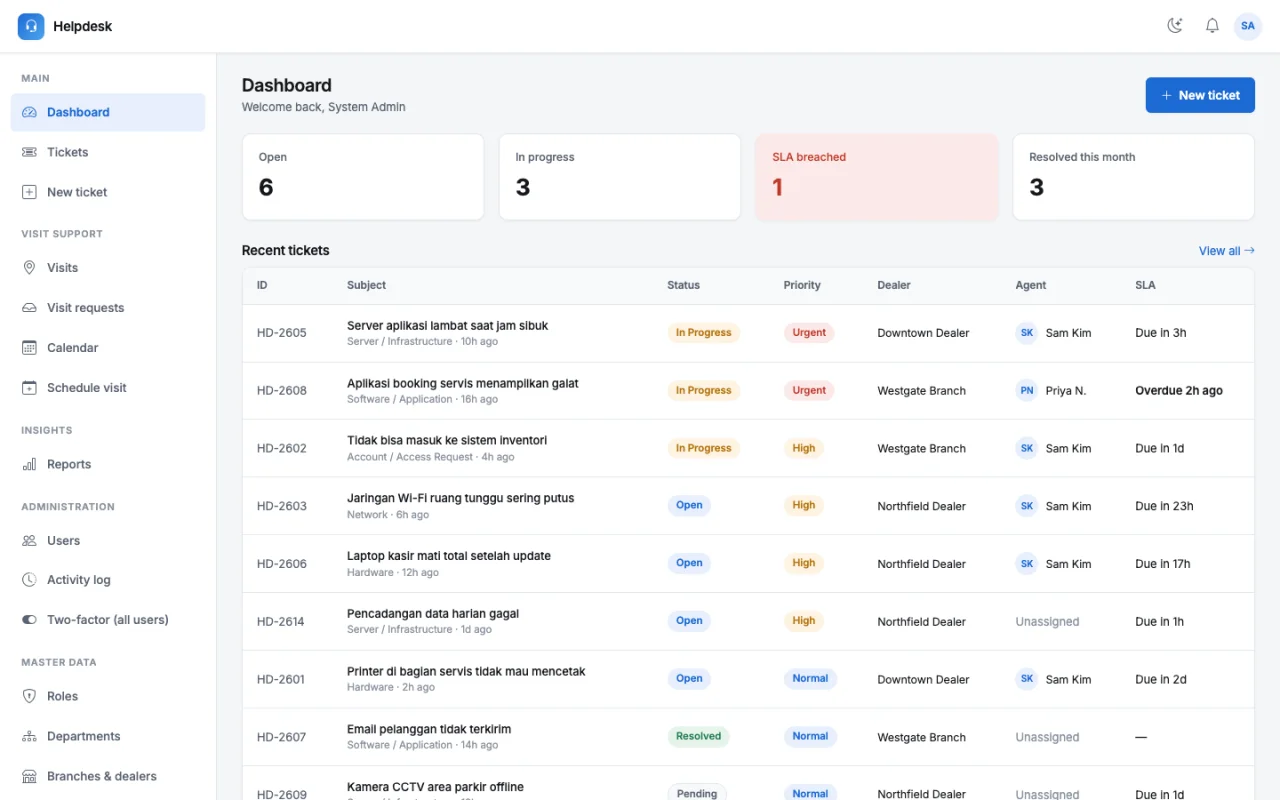Click Laptop kasir mati total setelah update

(449, 556)
